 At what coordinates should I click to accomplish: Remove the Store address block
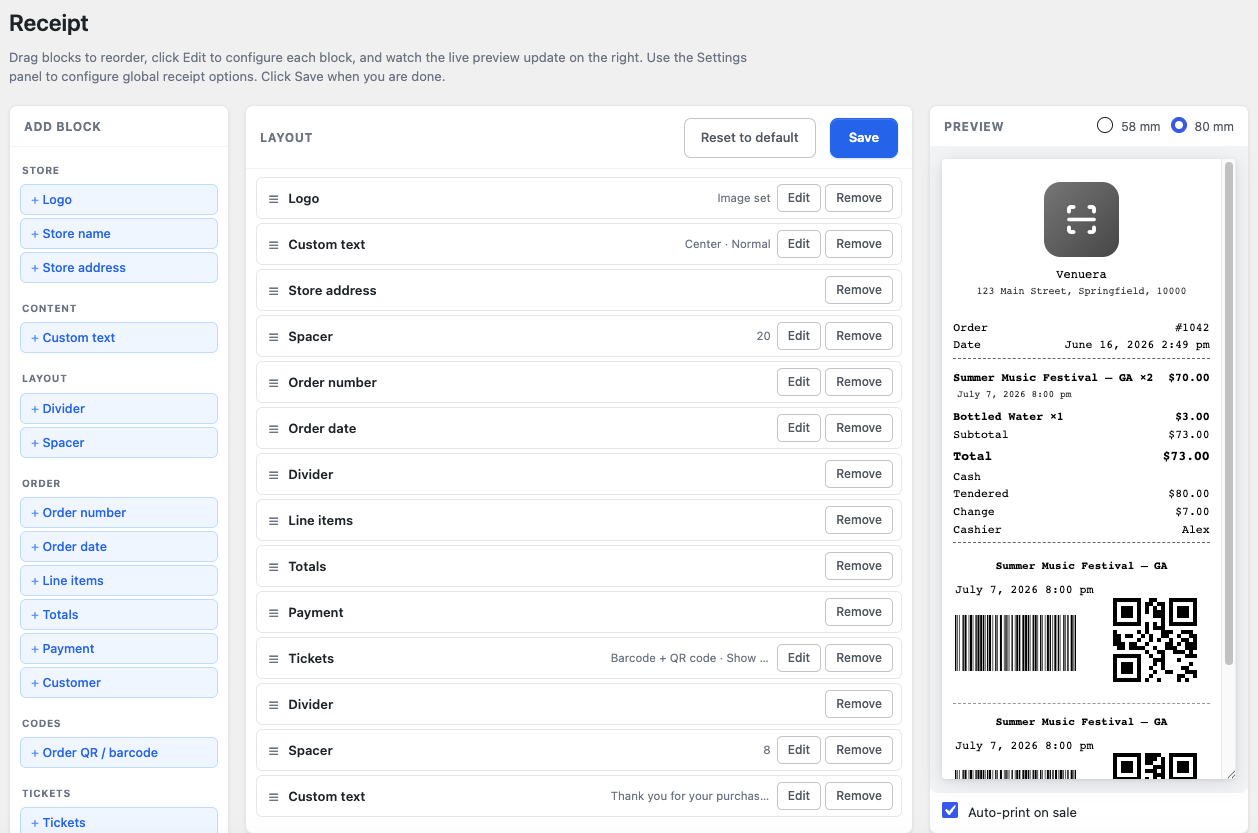coord(859,290)
